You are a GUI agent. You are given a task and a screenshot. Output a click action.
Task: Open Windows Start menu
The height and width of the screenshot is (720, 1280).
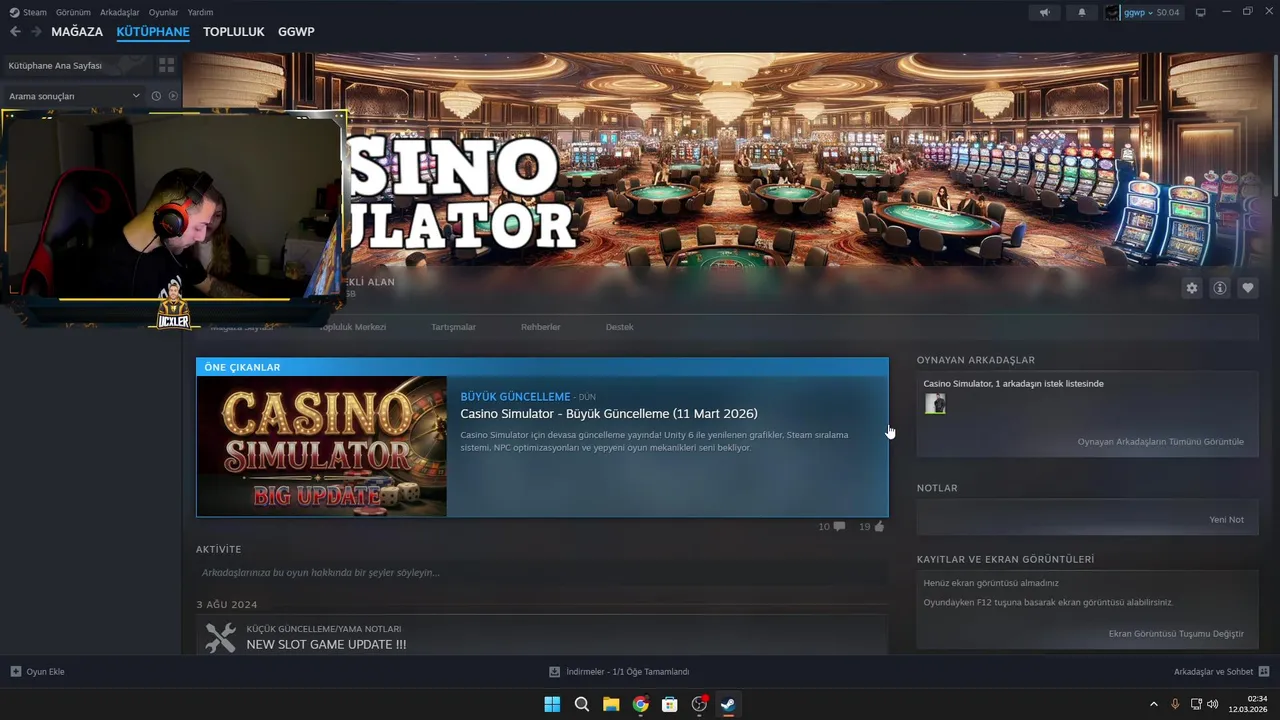[552, 704]
